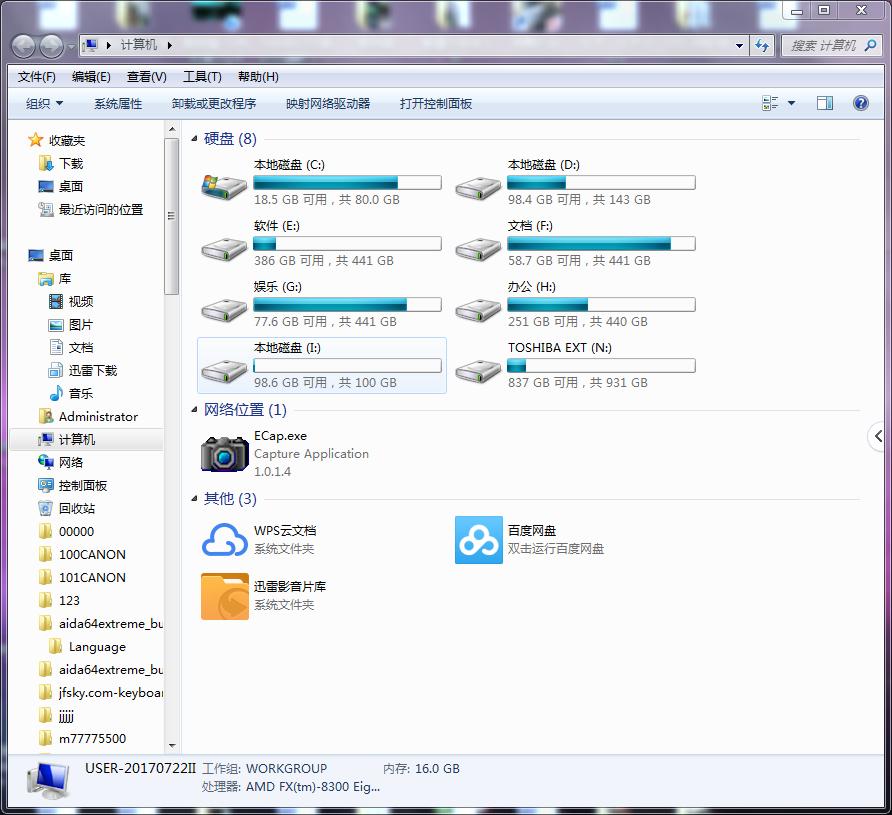Screen dimensions: 892x815
Task: Open 收藏夹 favorites in sidebar
Action: pyautogui.click(x=67, y=140)
